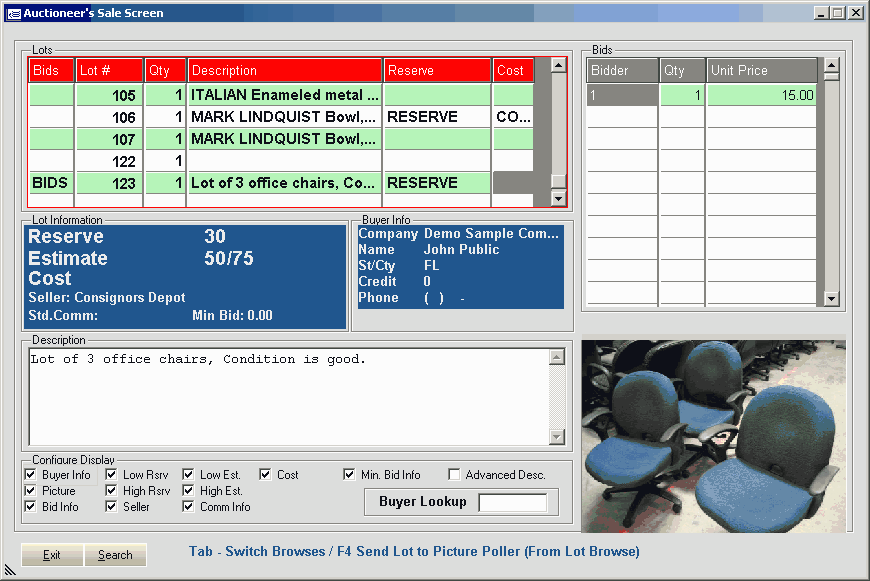This screenshot has height=581, width=870.
Task: Toggle the Bid Info checkbox
Action: [x=30, y=507]
